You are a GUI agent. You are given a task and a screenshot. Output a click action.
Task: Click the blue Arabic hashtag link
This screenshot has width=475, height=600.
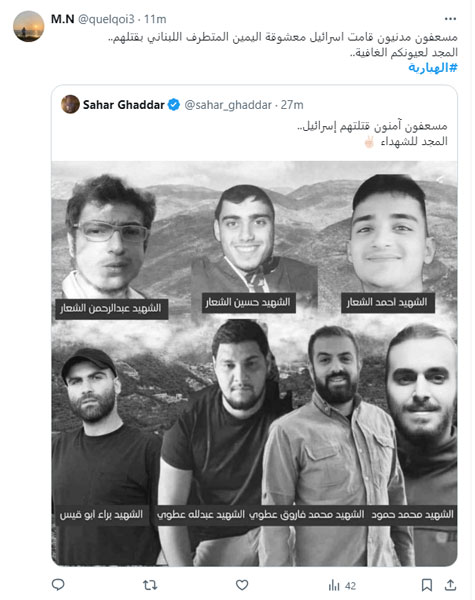(x=433, y=68)
